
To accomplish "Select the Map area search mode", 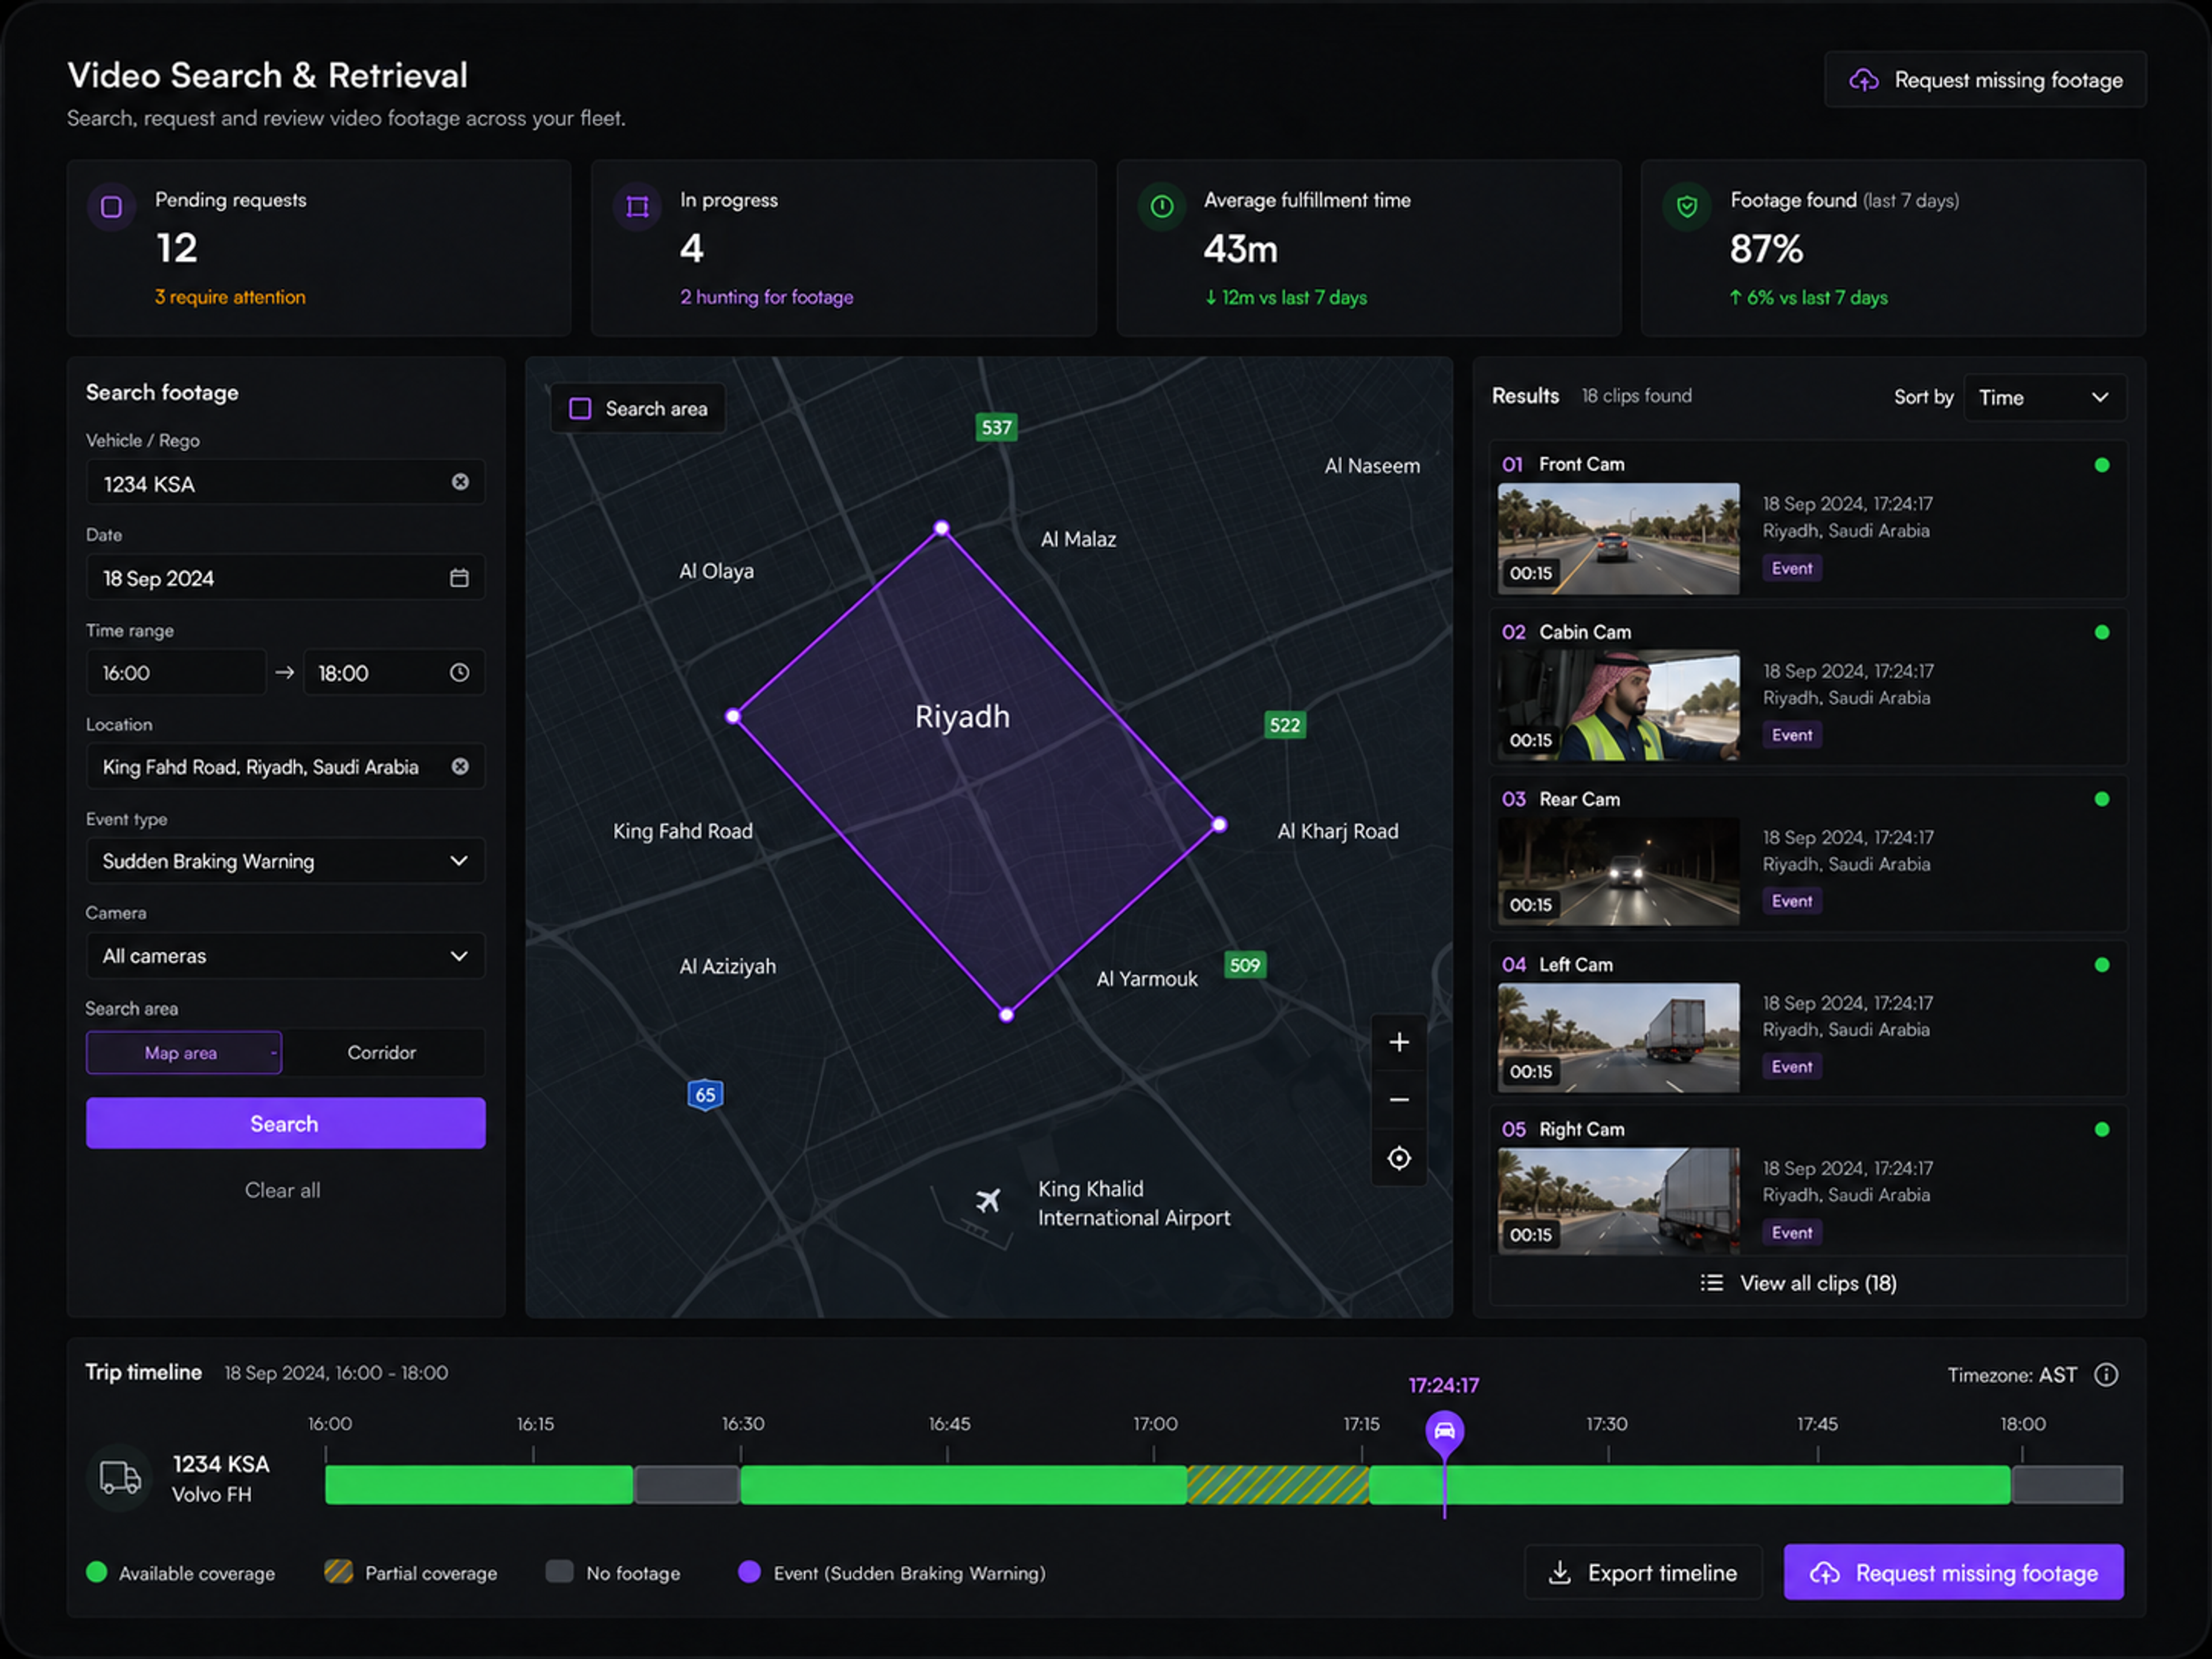I will coord(184,1053).
